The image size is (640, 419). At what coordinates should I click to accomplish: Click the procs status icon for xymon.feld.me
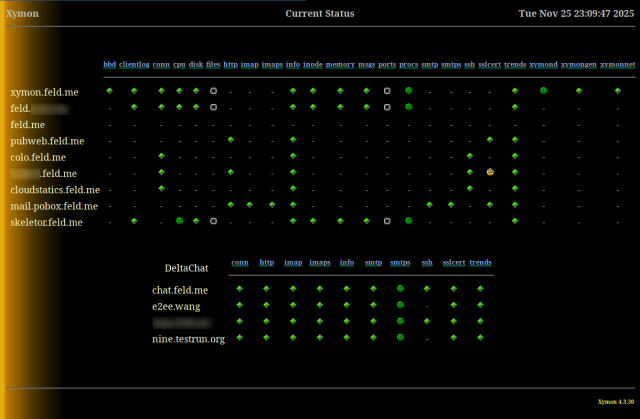click(x=408, y=91)
